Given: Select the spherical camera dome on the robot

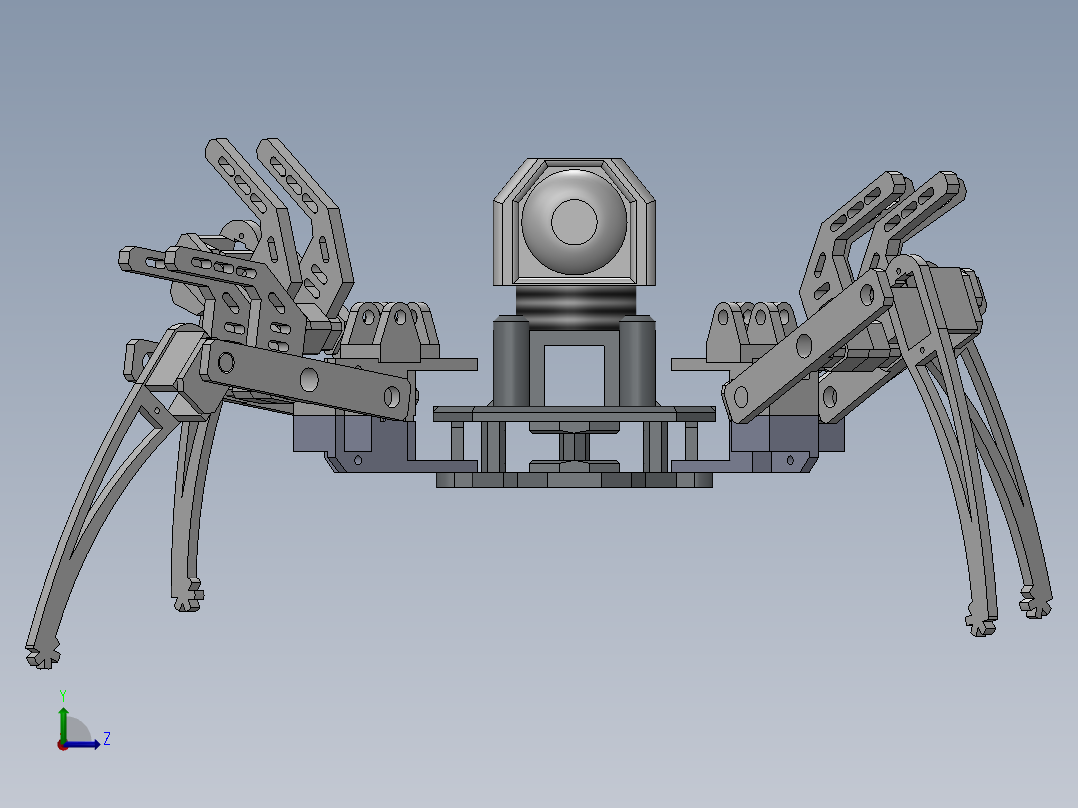Looking at the screenshot, I should [574, 221].
